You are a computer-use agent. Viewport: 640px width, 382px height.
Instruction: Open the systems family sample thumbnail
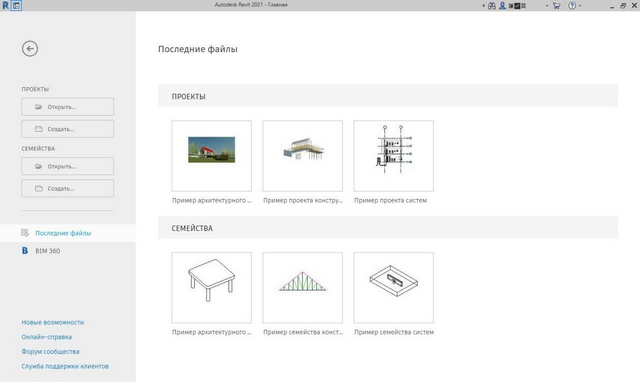(x=393, y=288)
